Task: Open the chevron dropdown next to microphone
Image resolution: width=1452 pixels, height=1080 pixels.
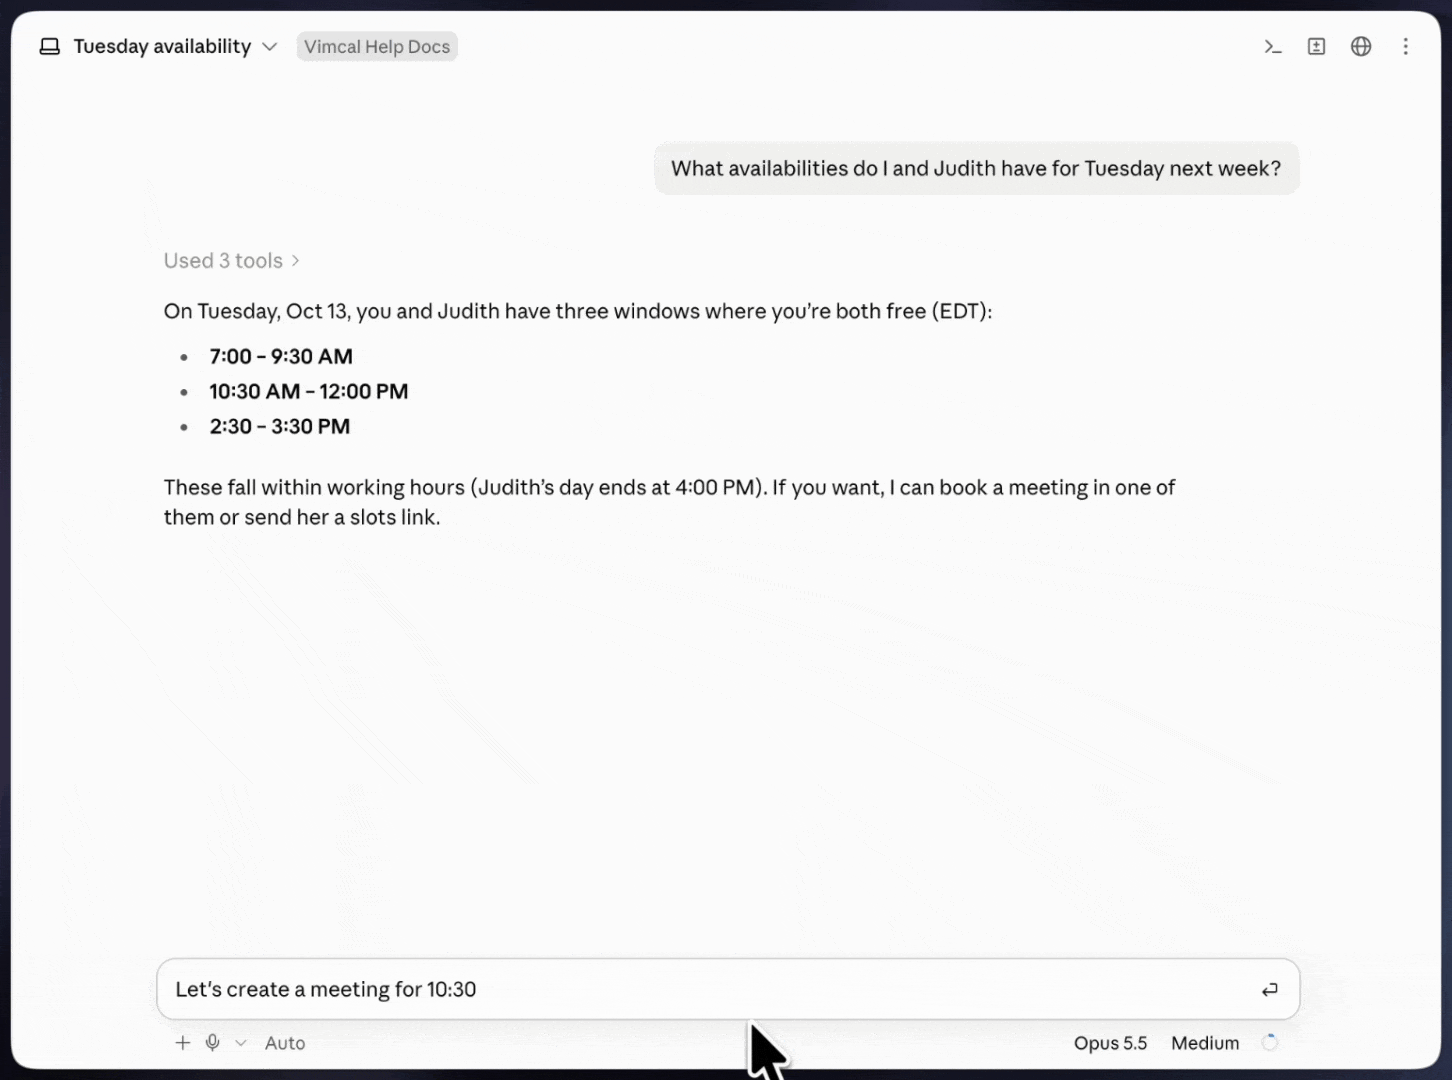Action: (x=241, y=1043)
